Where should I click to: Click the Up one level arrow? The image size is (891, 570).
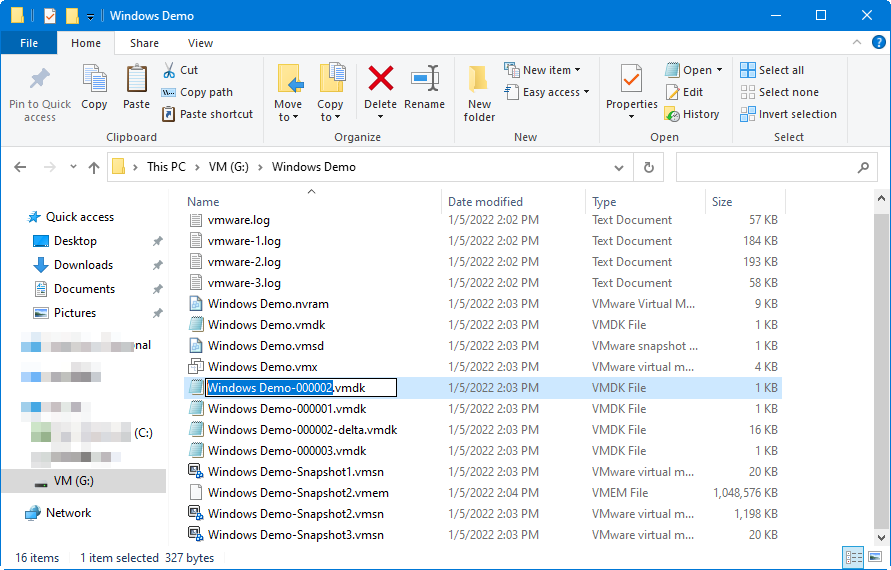pos(94,167)
